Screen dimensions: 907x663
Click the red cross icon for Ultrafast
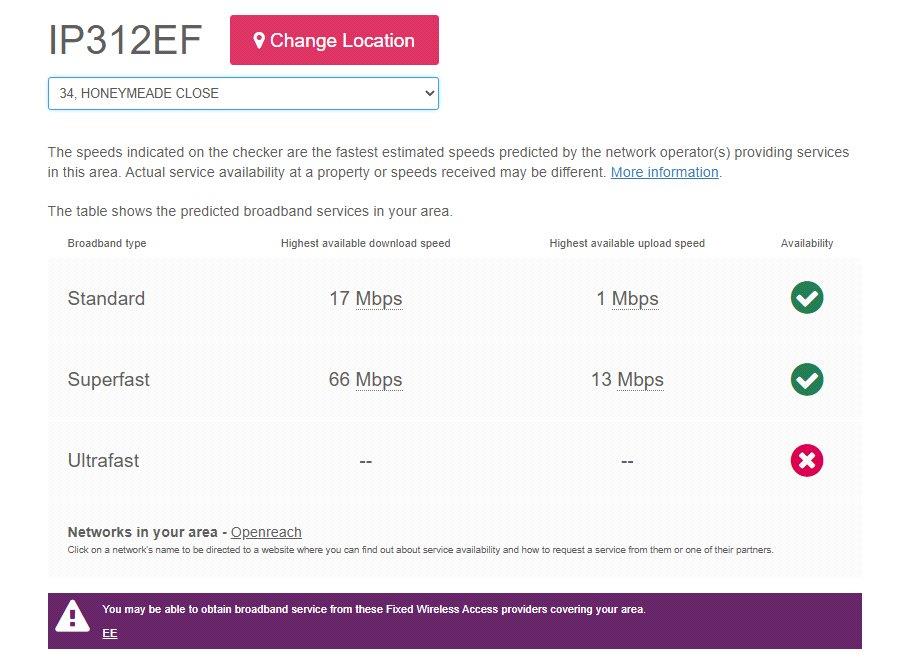[x=807, y=461]
